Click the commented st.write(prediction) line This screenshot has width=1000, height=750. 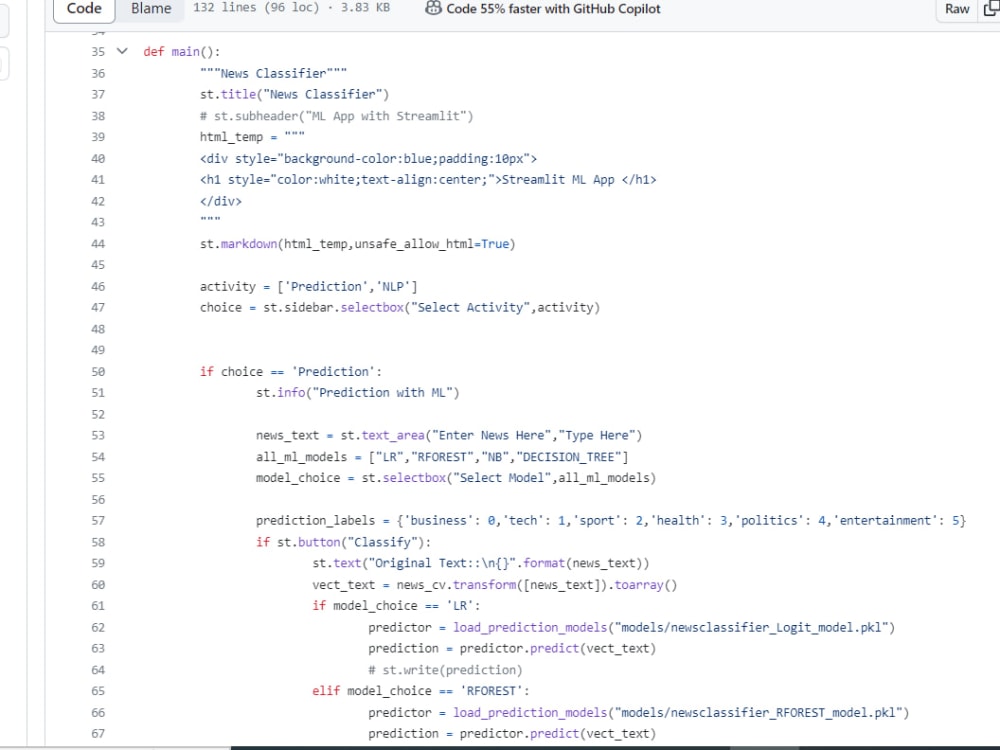pos(445,670)
